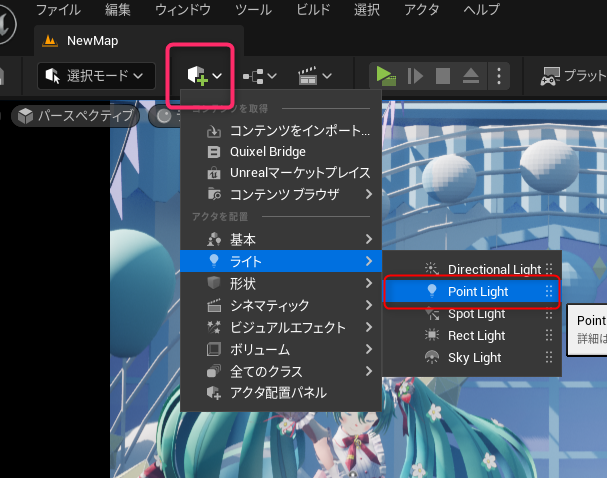
Task: Click the パースペクティブ viewport button
Action: pyautogui.click(x=76, y=115)
